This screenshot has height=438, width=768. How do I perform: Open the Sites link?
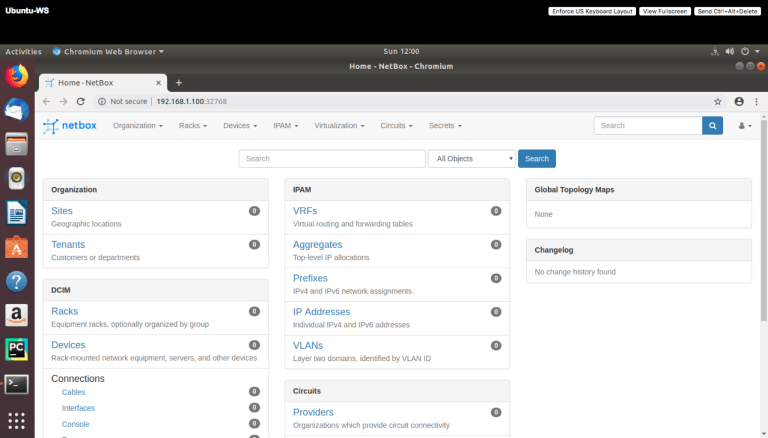(x=62, y=211)
